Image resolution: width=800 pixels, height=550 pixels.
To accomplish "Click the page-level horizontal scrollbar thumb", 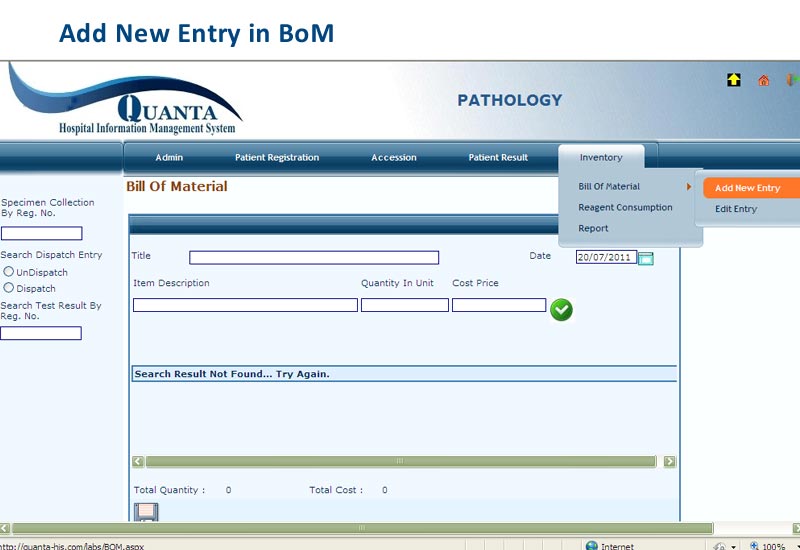I will (x=362, y=528).
